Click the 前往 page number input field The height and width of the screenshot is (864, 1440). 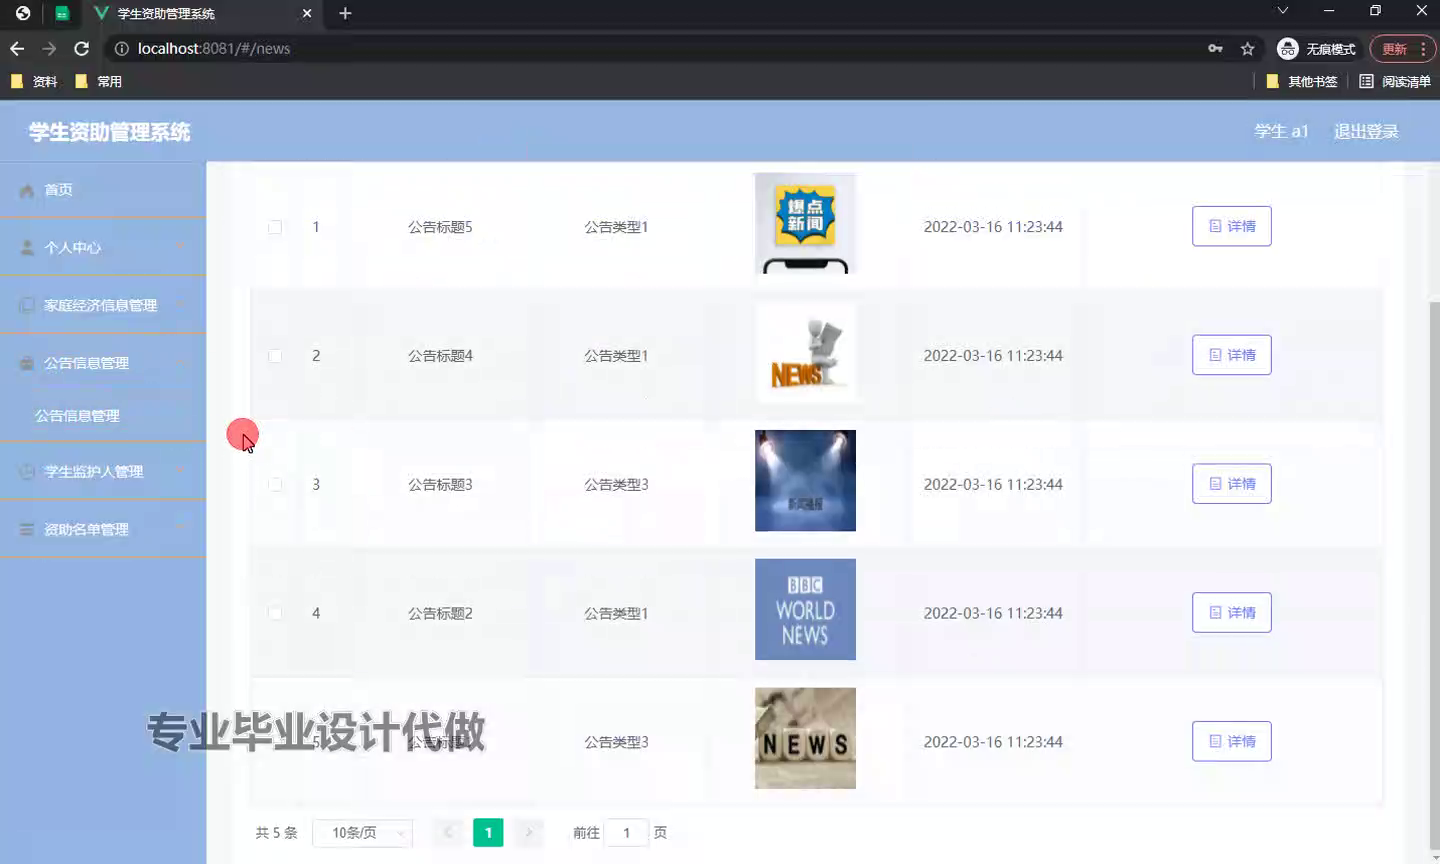(627, 833)
